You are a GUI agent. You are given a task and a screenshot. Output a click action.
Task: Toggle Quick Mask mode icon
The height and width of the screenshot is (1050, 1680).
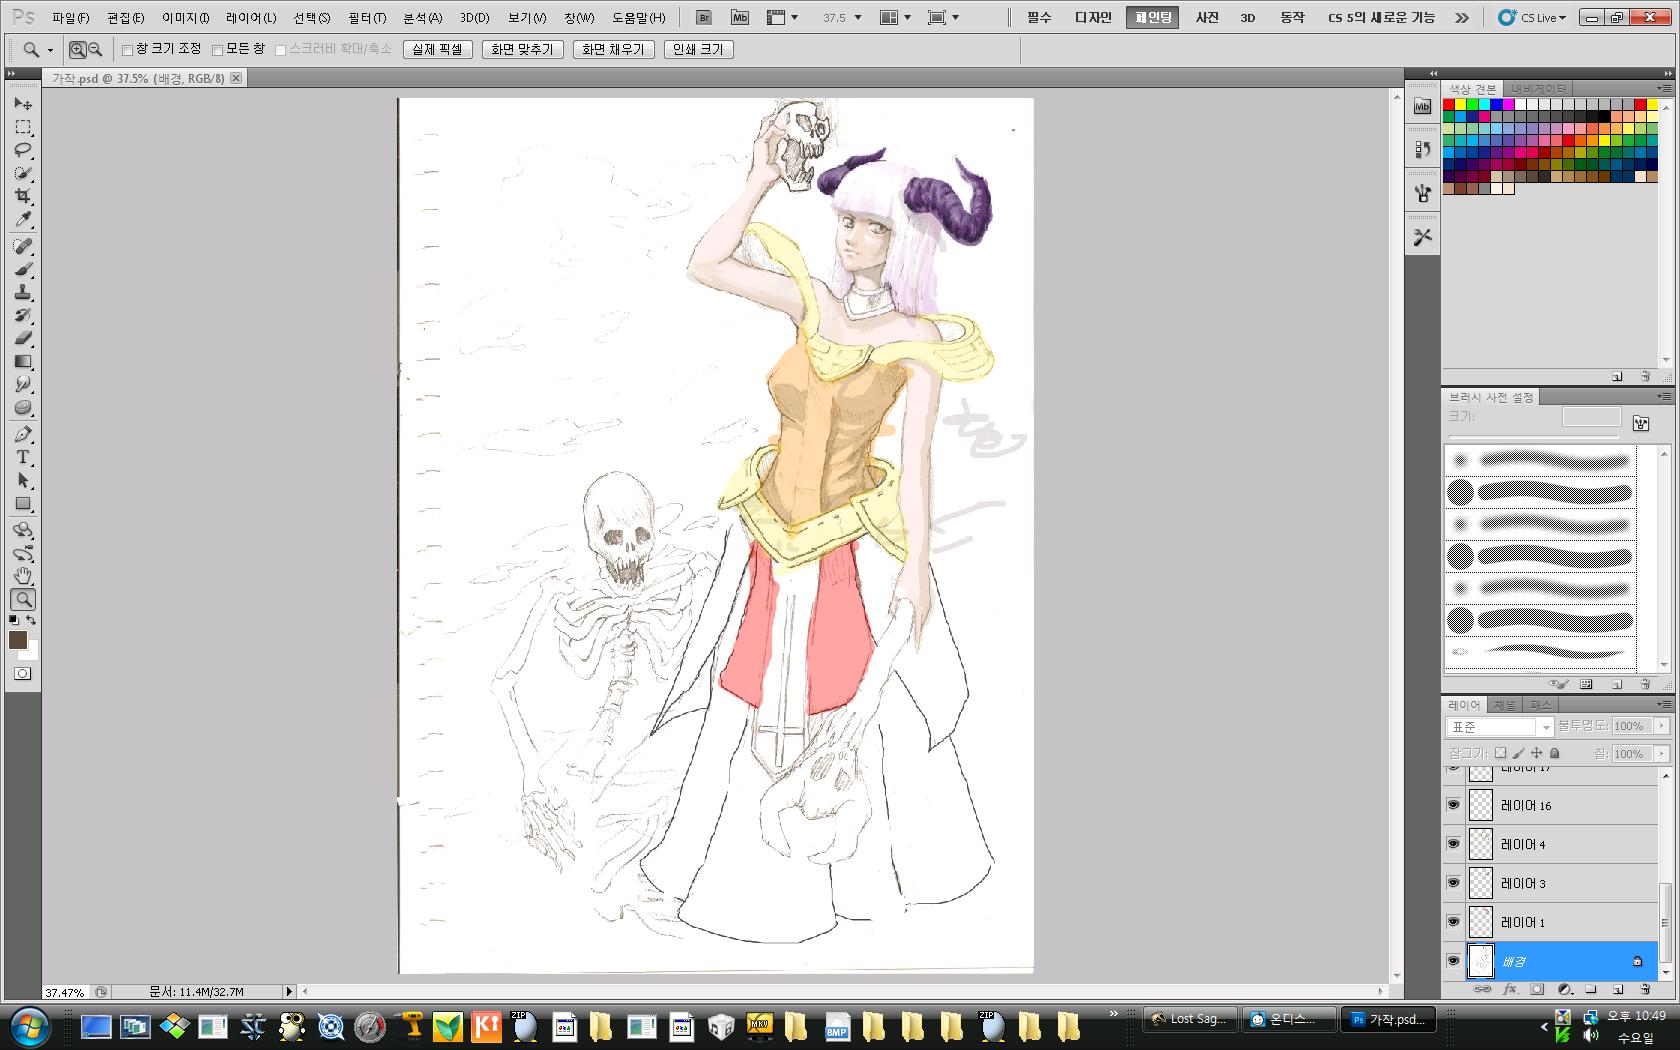pos(22,674)
